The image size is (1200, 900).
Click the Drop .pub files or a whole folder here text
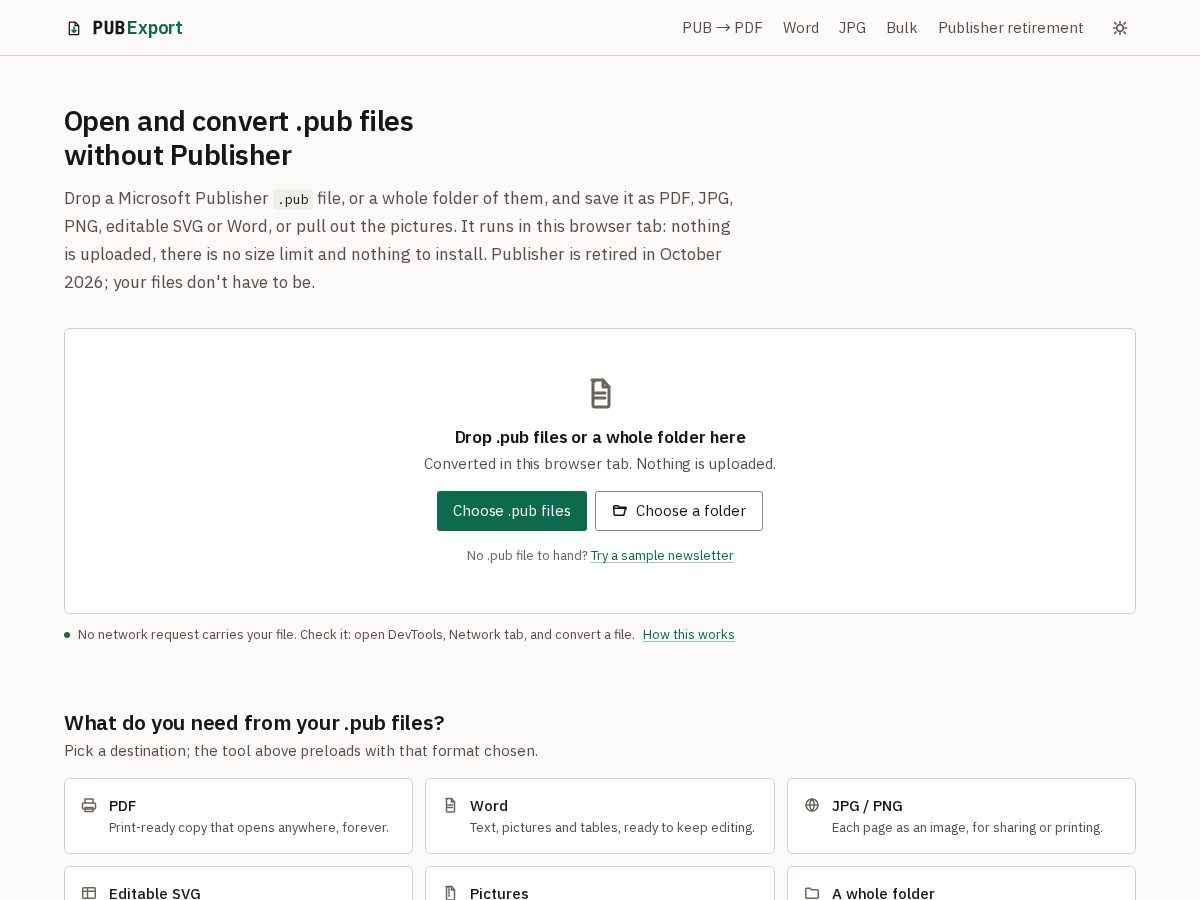coord(600,437)
